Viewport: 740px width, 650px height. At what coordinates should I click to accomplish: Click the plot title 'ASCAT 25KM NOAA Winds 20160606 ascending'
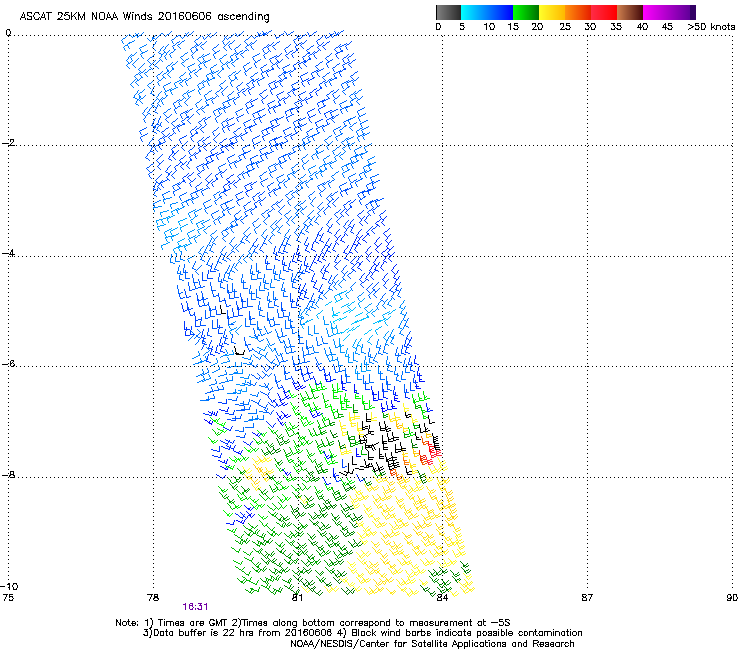144,17
